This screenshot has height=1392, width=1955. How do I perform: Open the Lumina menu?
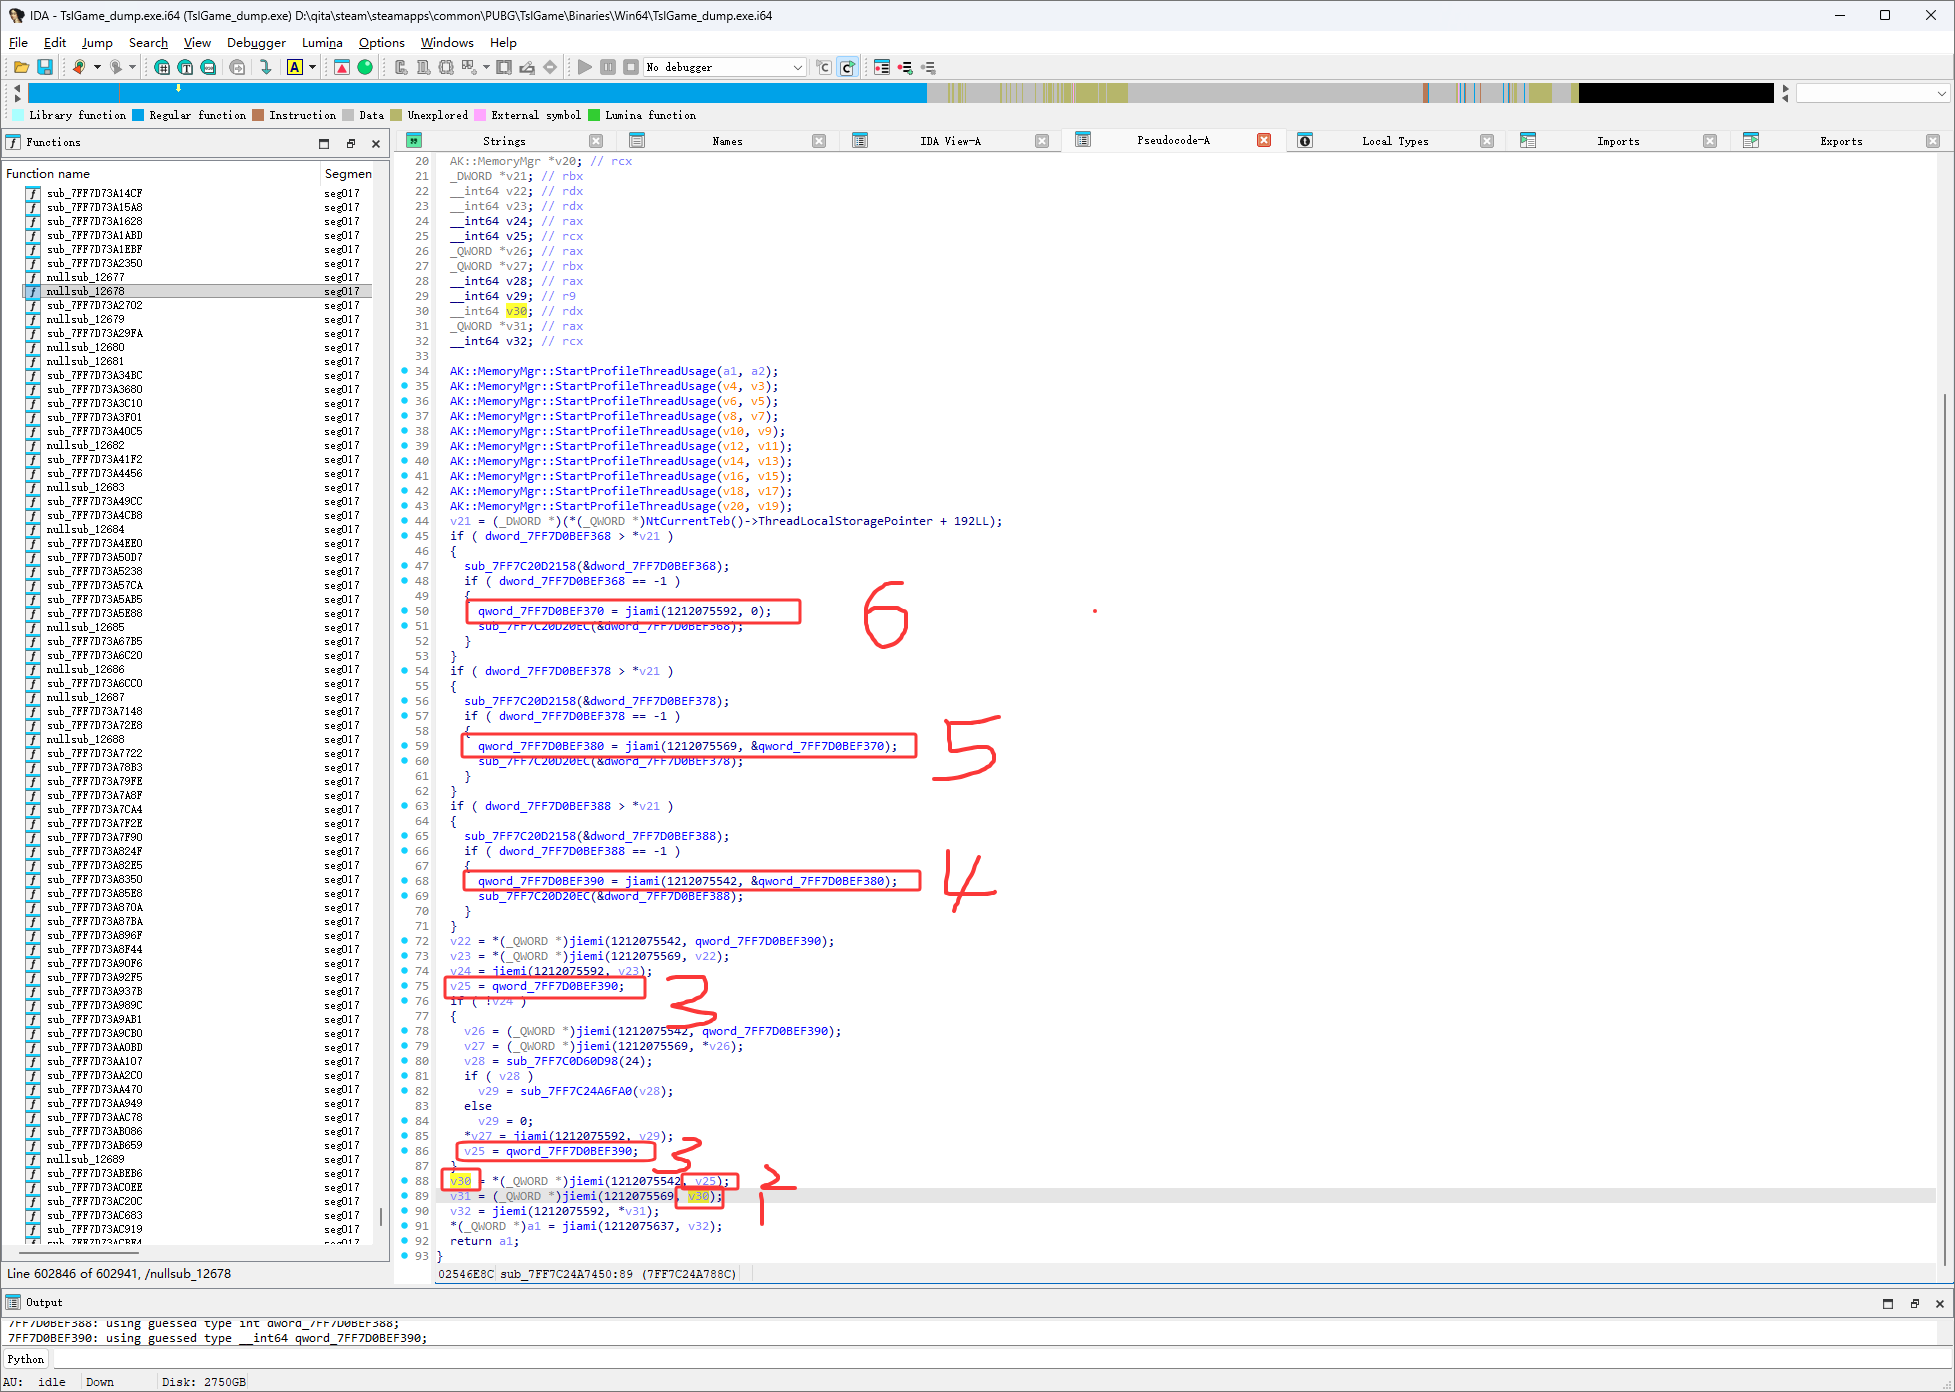322,43
